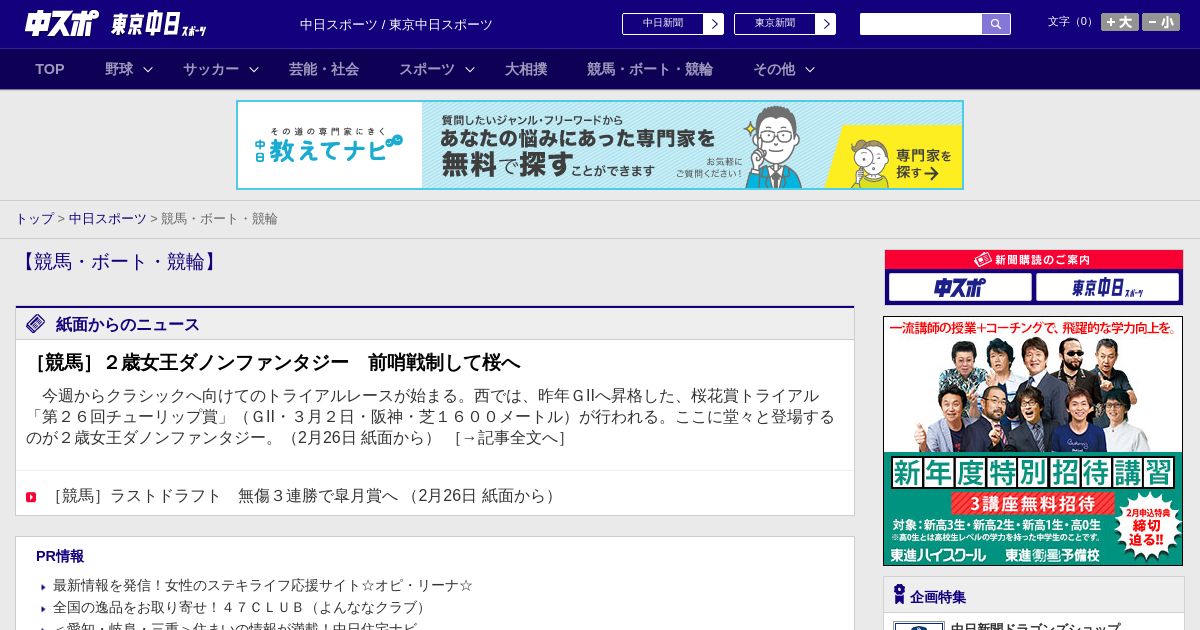Image resolution: width=1200 pixels, height=630 pixels.
Task: Open article ２歳女王ダノンファンタジー headline
Action: pos(273,362)
